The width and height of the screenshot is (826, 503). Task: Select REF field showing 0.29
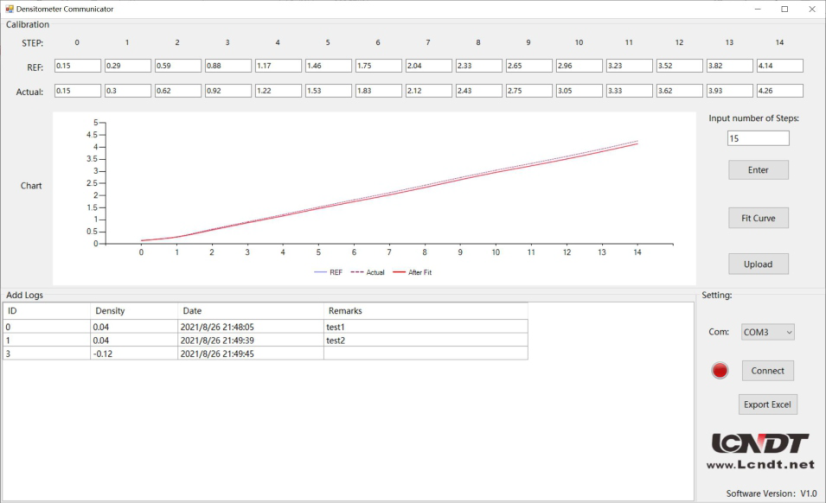127,66
